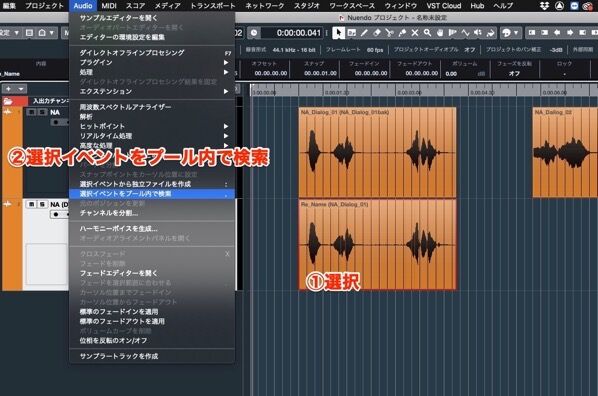Click the time display clock icon

(x=254, y=33)
